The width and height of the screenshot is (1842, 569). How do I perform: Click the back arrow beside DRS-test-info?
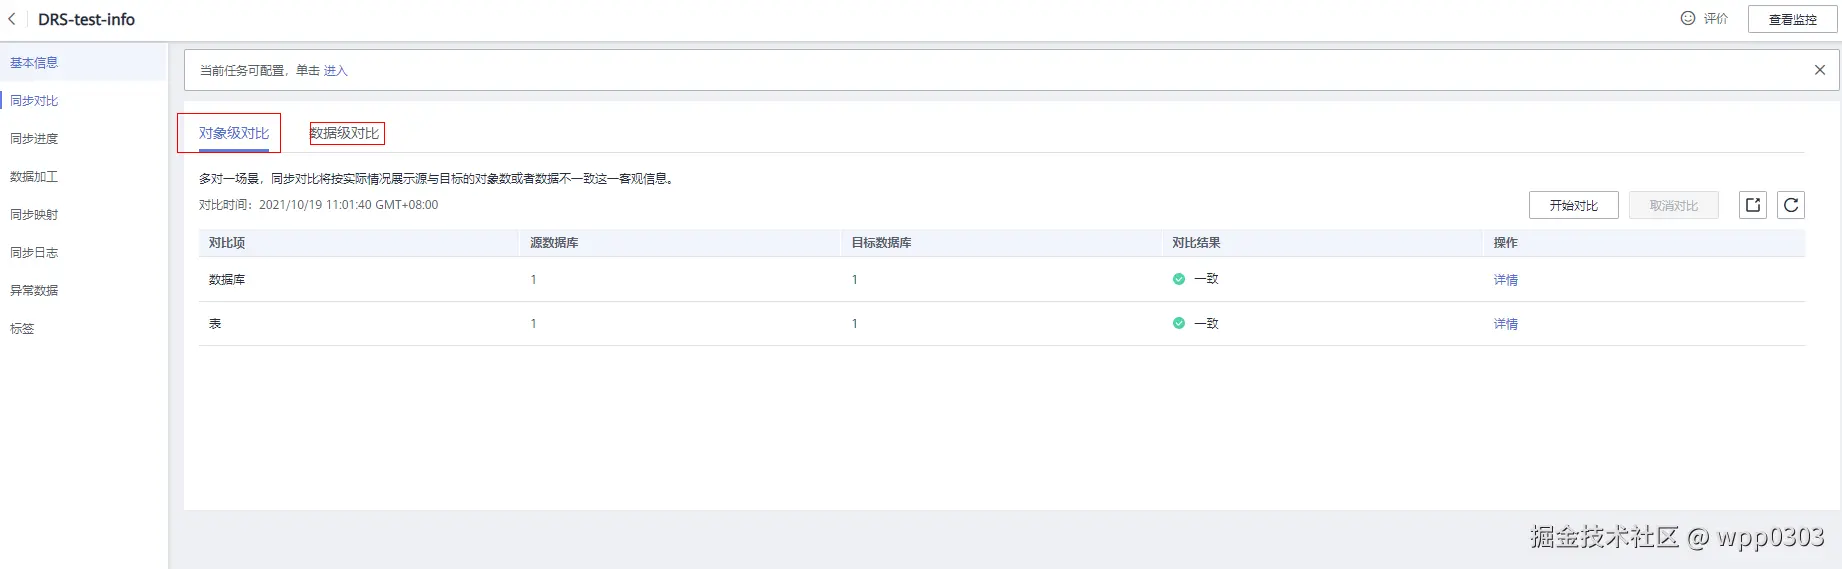[x=12, y=19]
